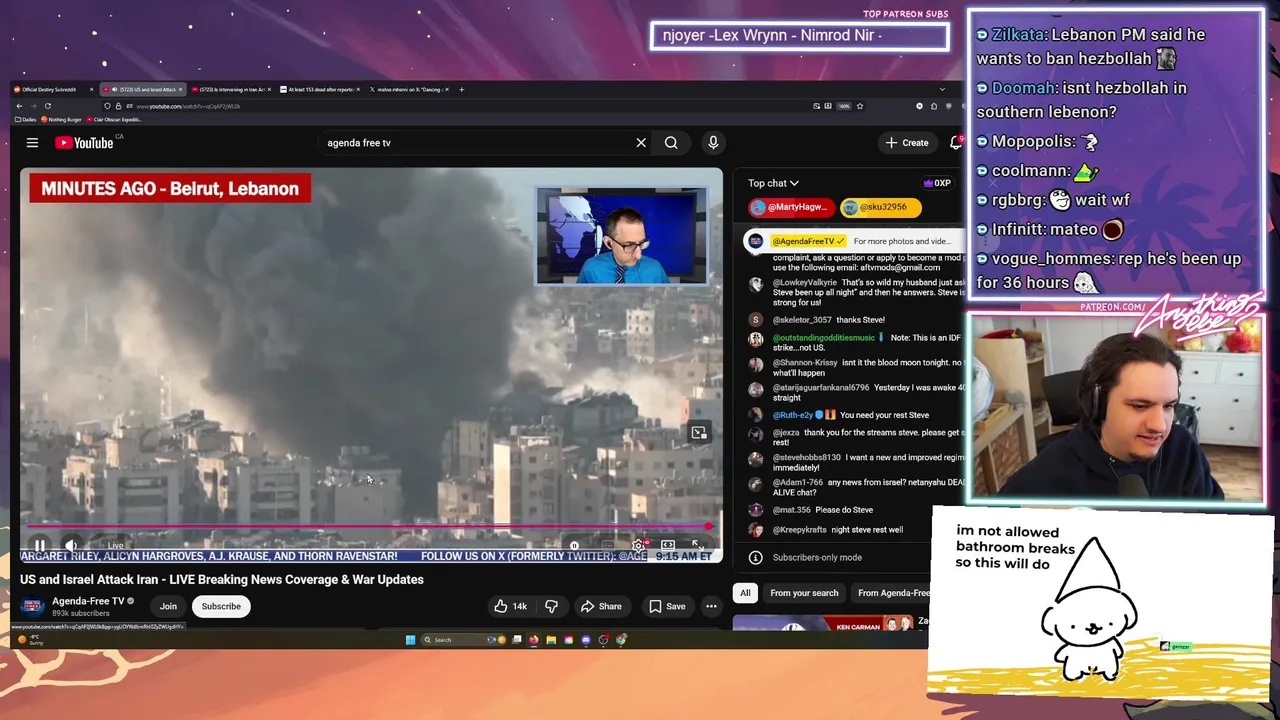Open @LowkeyValkyrie's chat profile
This screenshot has height=720, width=1280.
(x=756, y=285)
